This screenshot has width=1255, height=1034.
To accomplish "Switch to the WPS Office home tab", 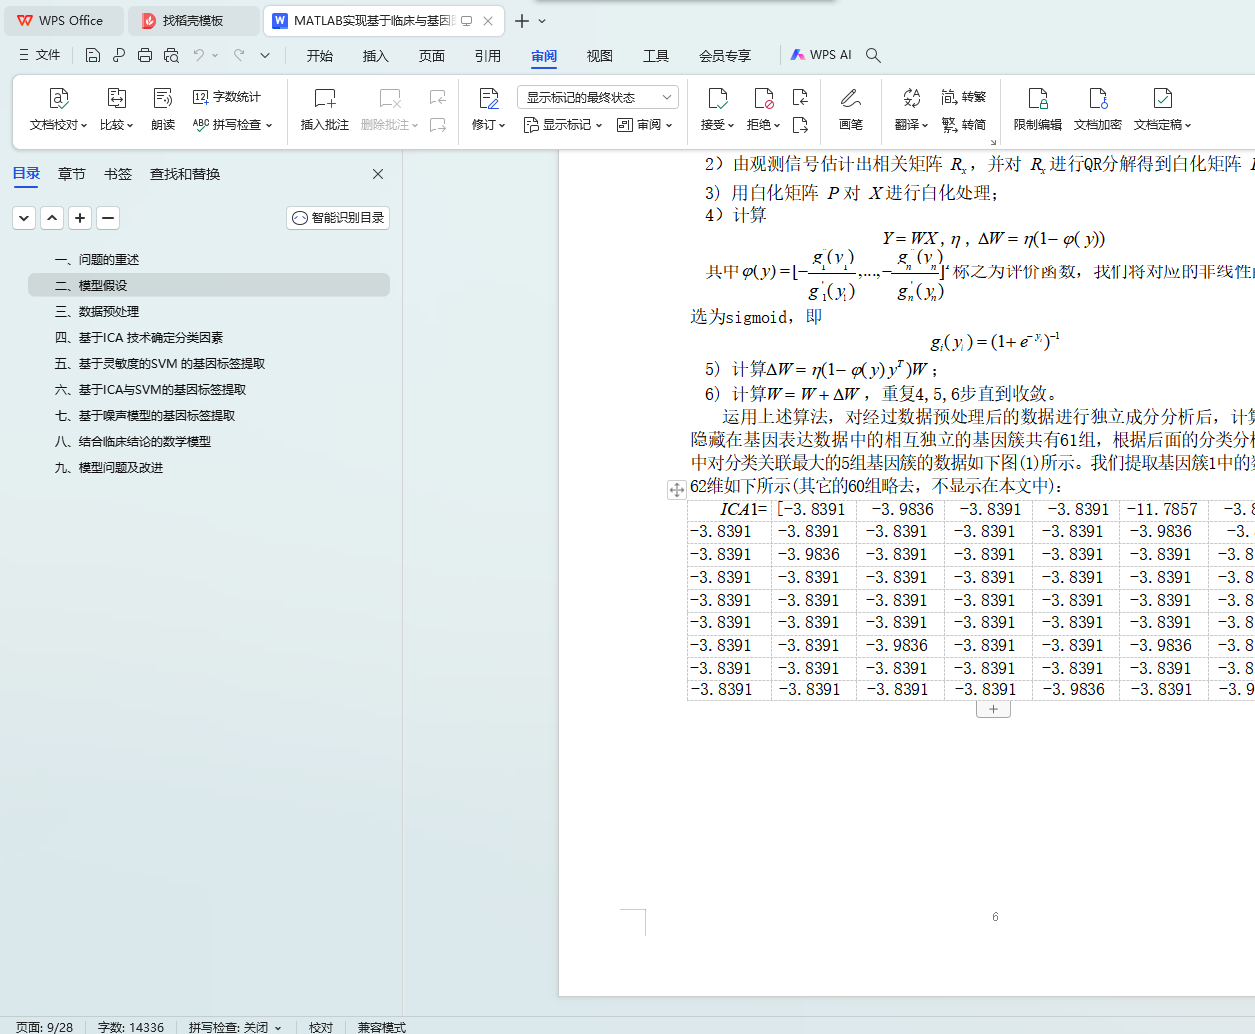I will tap(62, 20).
